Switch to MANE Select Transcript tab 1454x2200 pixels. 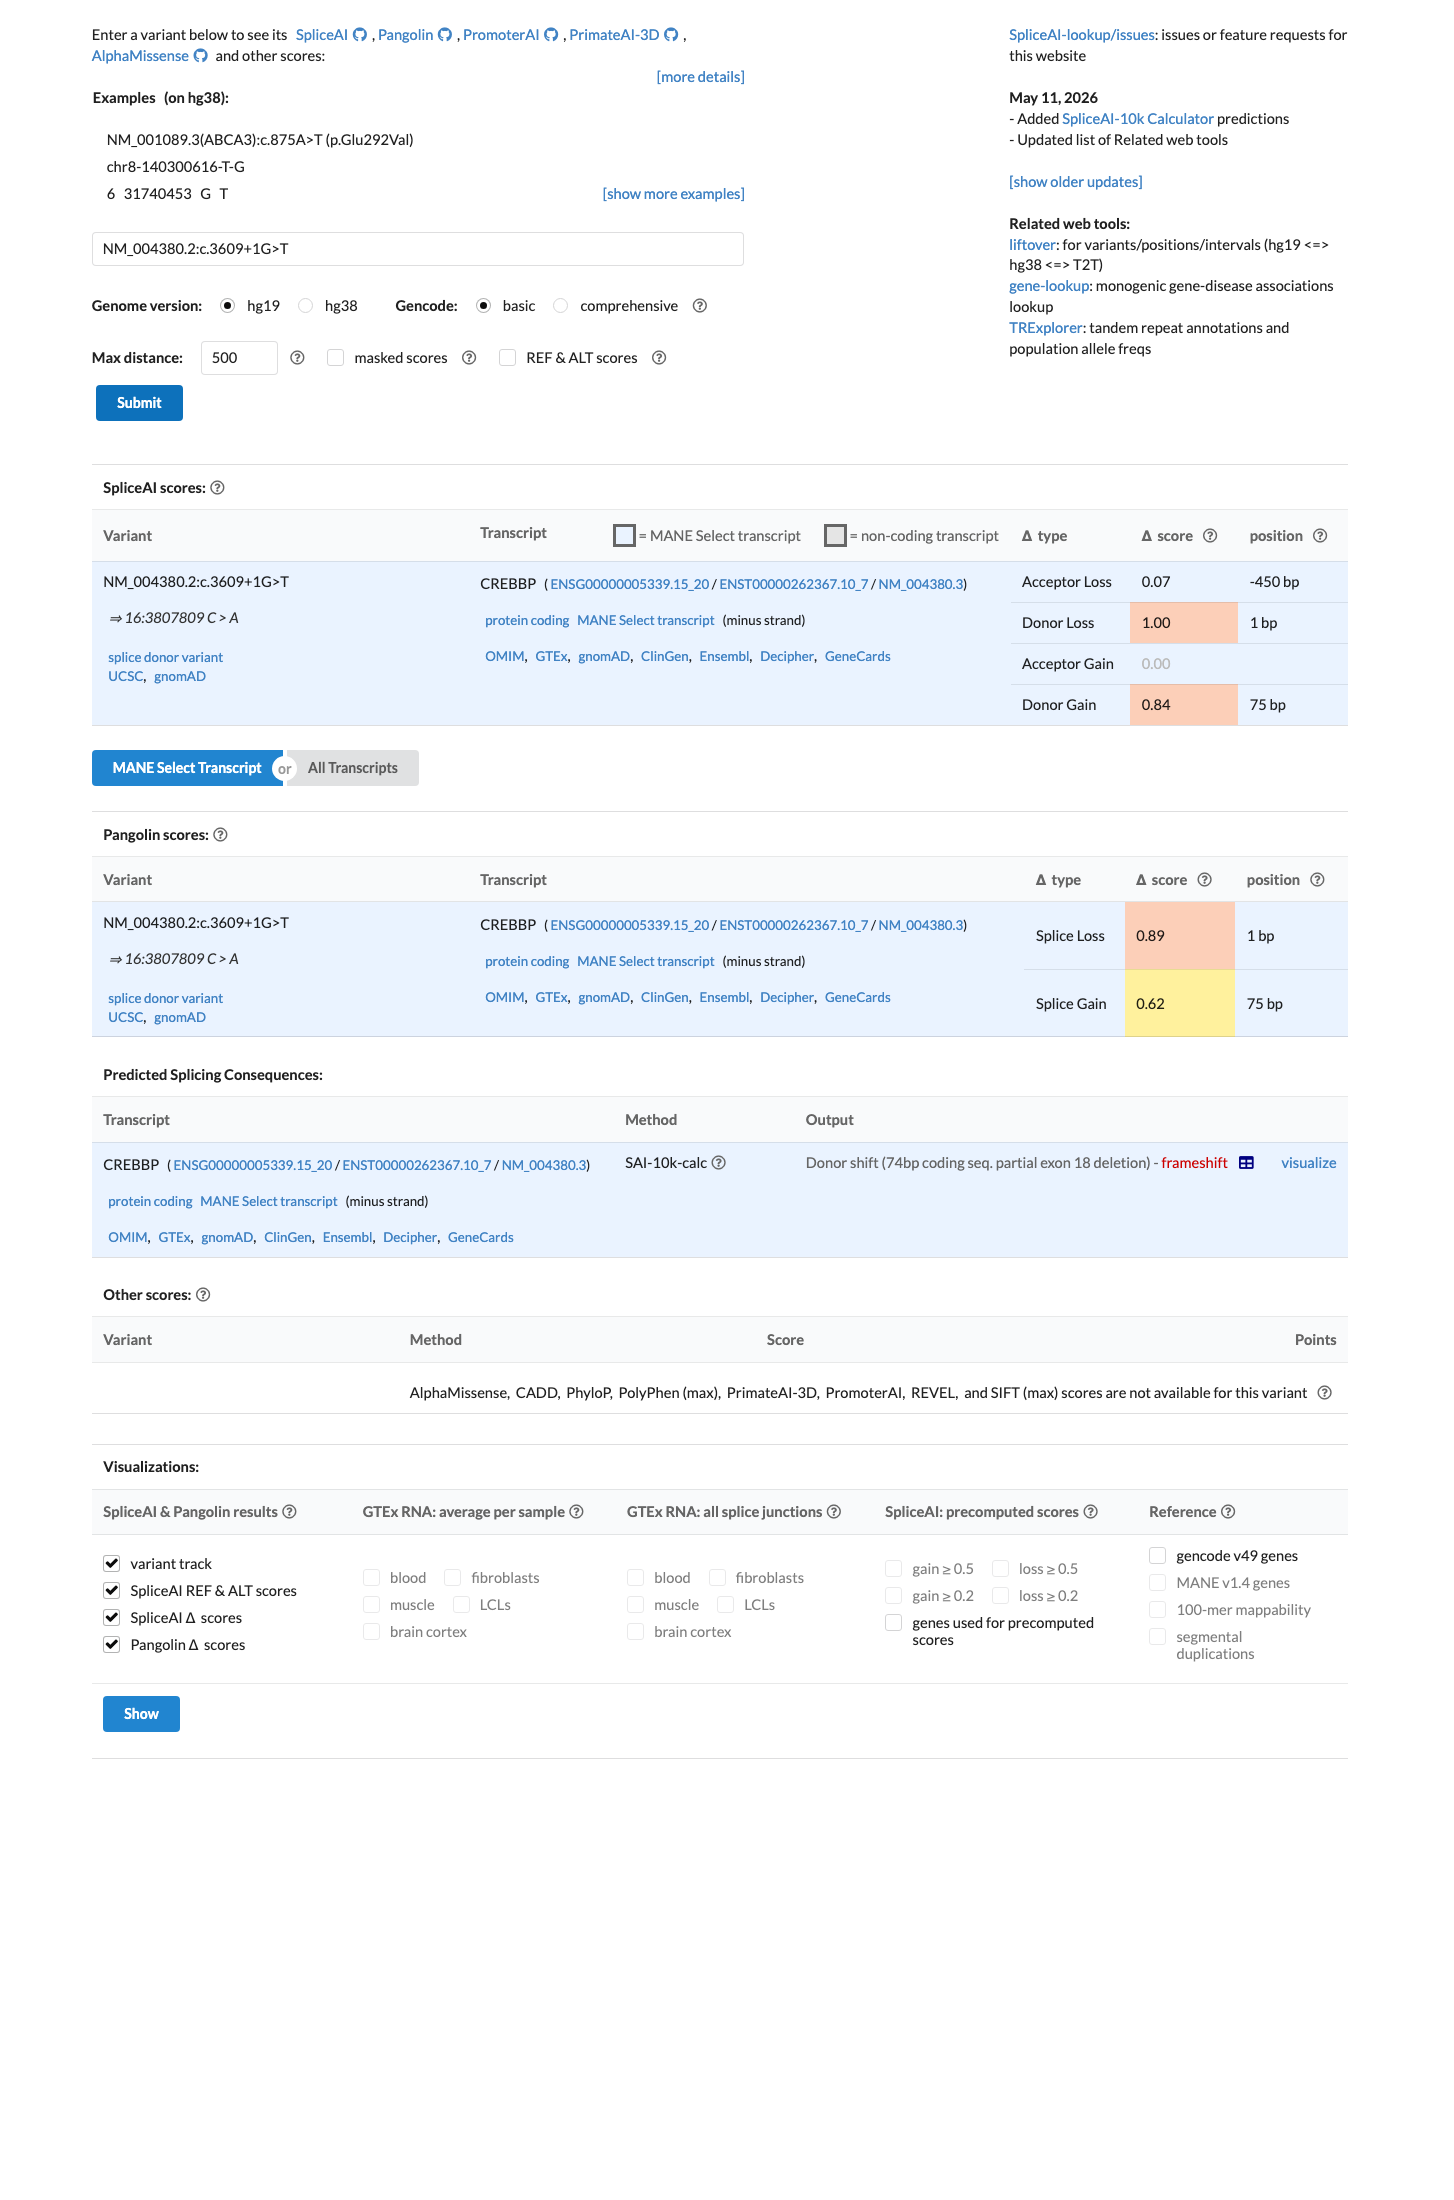(x=187, y=768)
